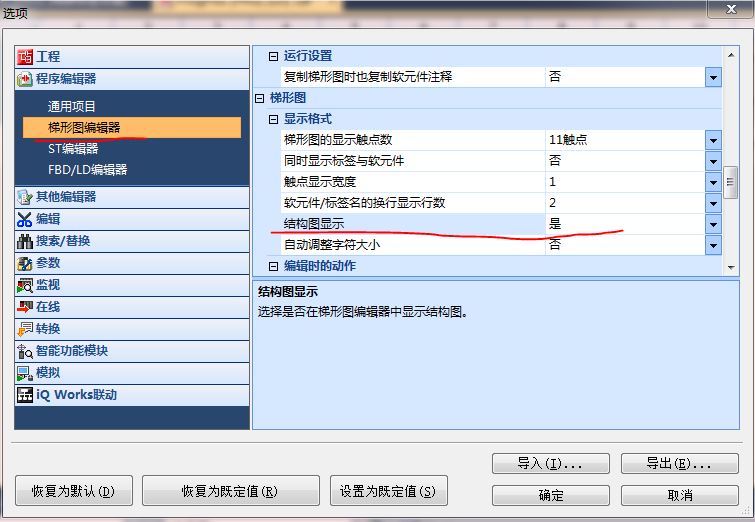This screenshot has width=755, height=522.
Task: Open the 结构图显示 value dropdown
Action: pyautogui.click(x=713, y=225)
